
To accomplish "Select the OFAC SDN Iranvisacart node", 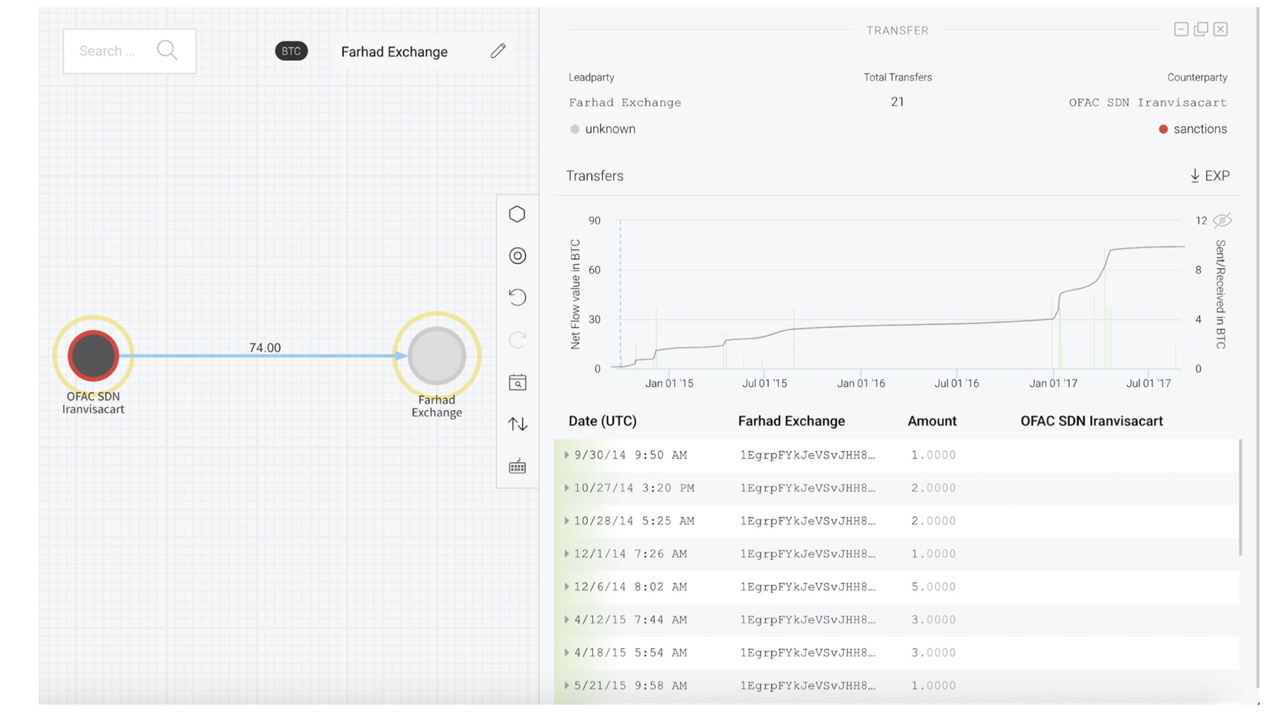I will (x=93, y=356).
